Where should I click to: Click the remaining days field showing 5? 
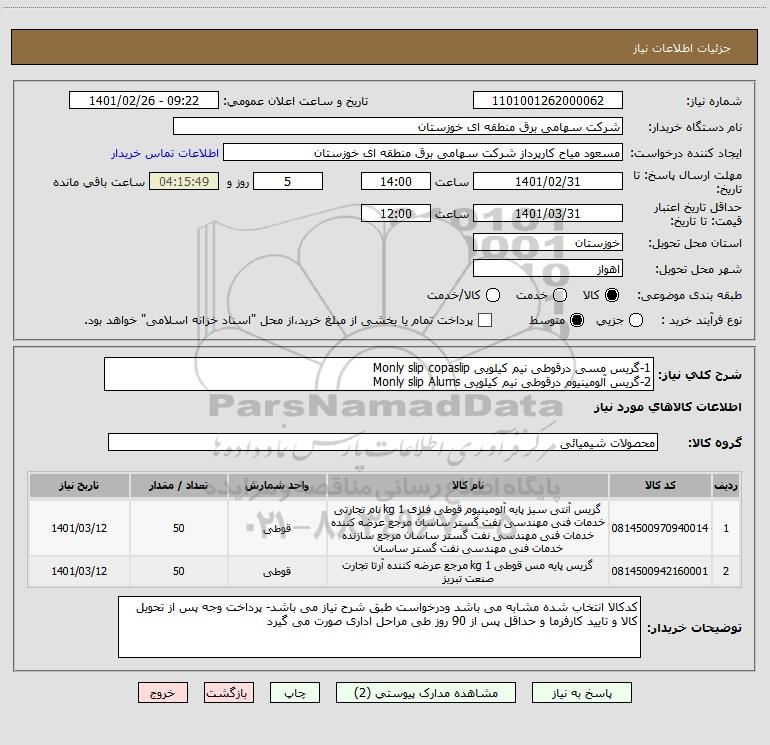click(x=288, y=181)
